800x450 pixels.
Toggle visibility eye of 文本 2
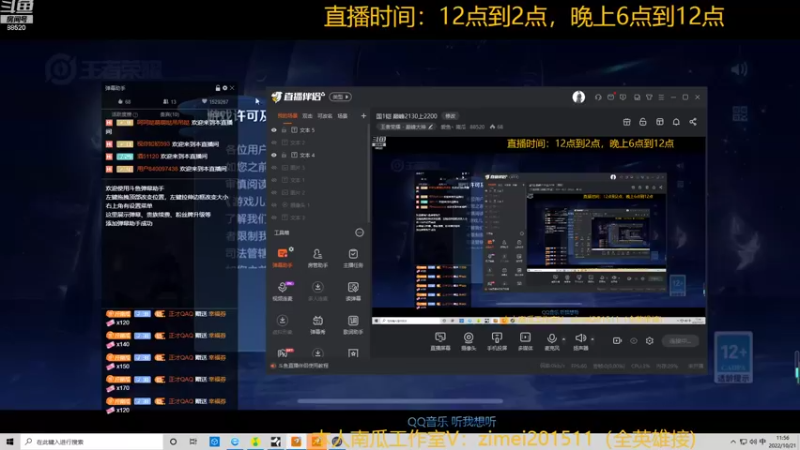(274, 142)
